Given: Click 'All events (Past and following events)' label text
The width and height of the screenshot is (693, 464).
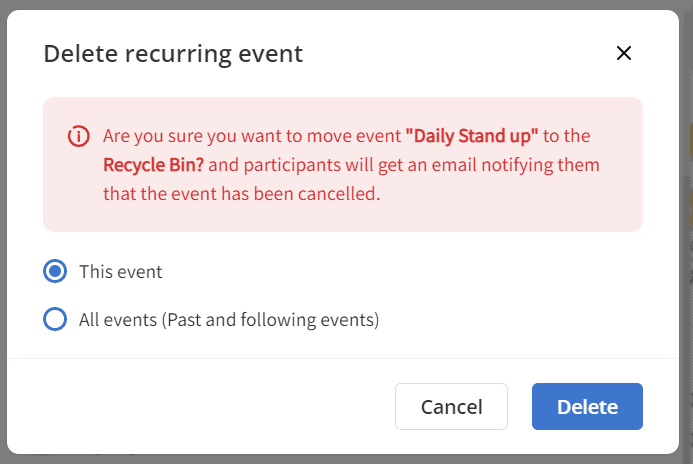Looking at the screenshot, I should tap(229, 319).
